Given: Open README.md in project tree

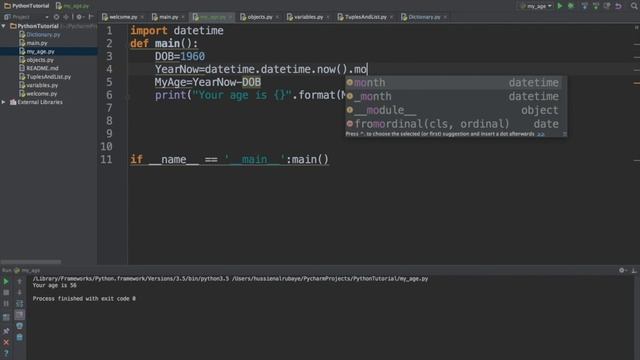Looking at the screenshot, I should tap(42, 68).
